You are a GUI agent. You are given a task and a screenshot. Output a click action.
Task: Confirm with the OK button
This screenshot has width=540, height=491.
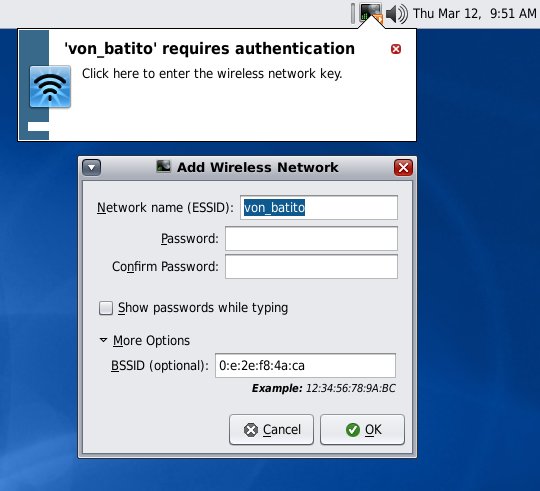click(x=362, y=430)
